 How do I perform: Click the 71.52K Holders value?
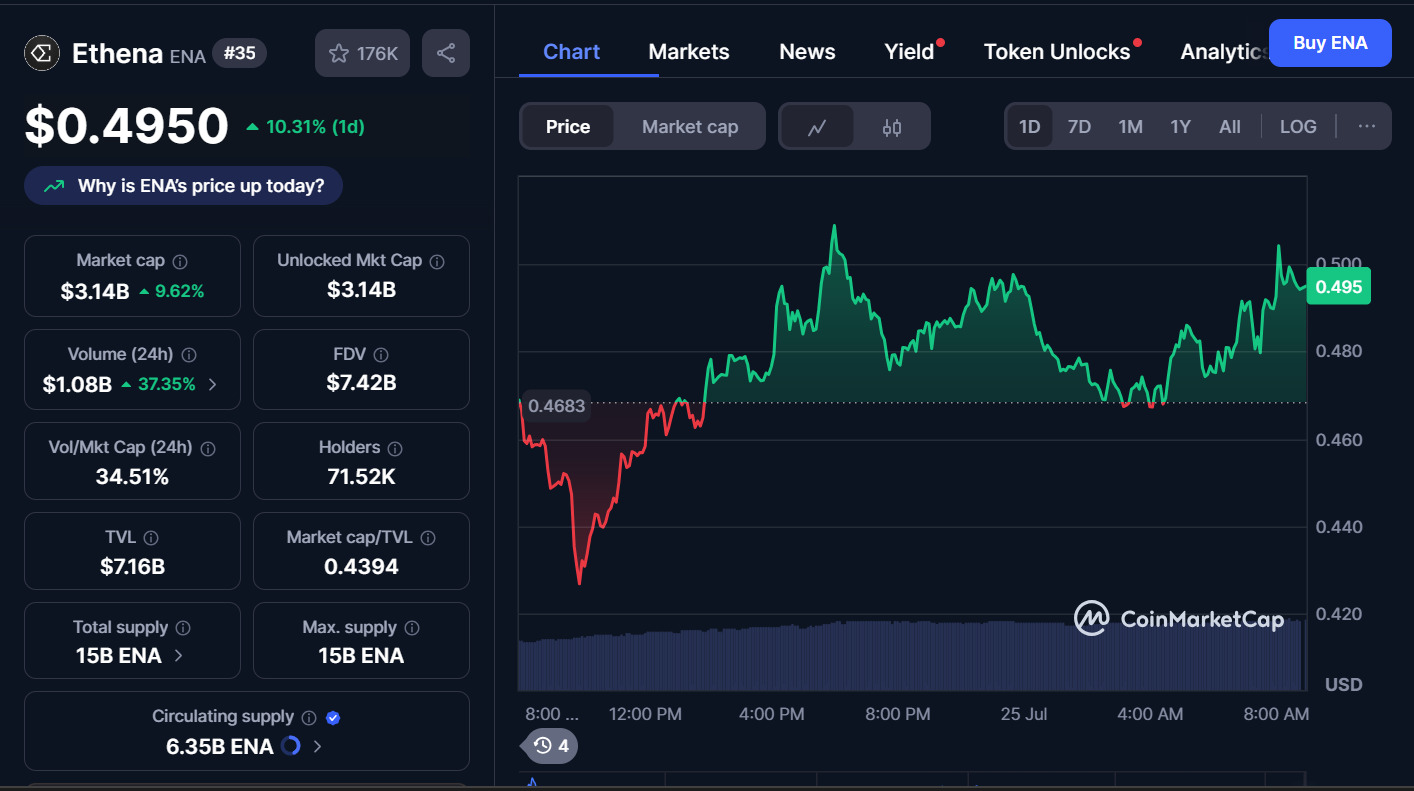[361, 477]
